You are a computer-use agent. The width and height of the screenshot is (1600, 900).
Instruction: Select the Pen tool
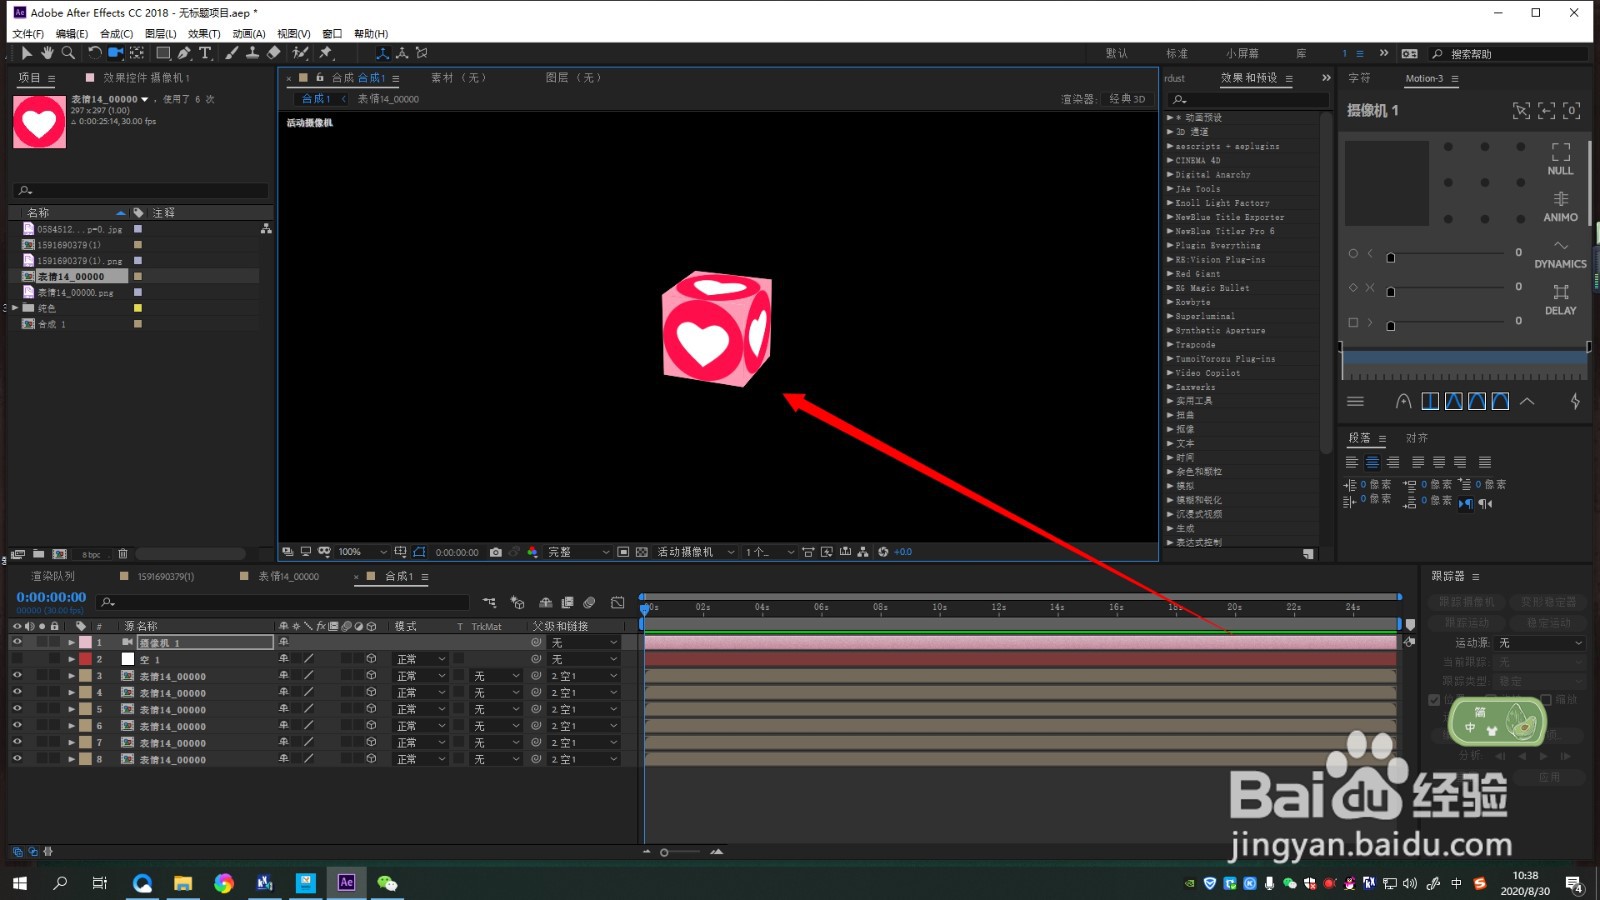pos(184,53)
